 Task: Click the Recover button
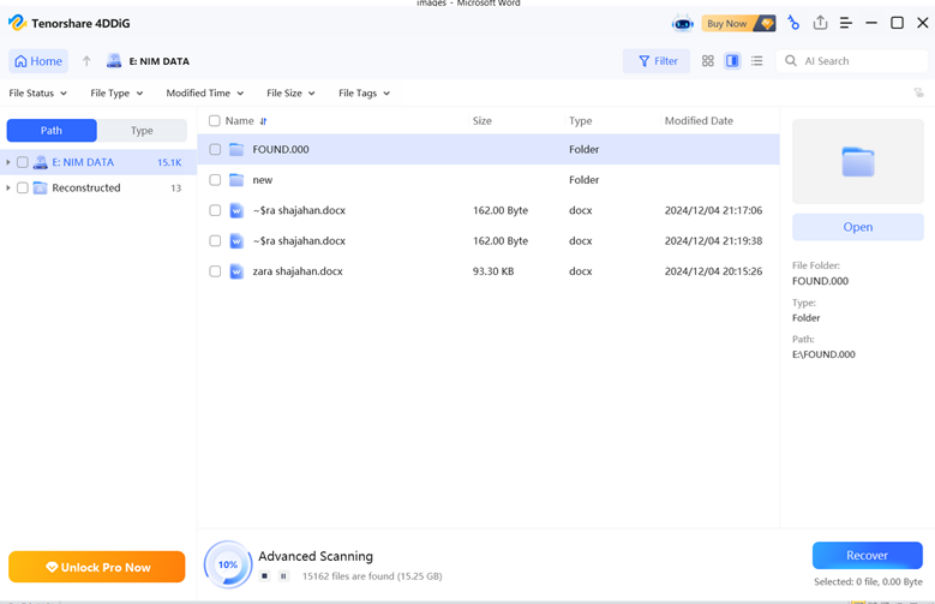[867, 555]
